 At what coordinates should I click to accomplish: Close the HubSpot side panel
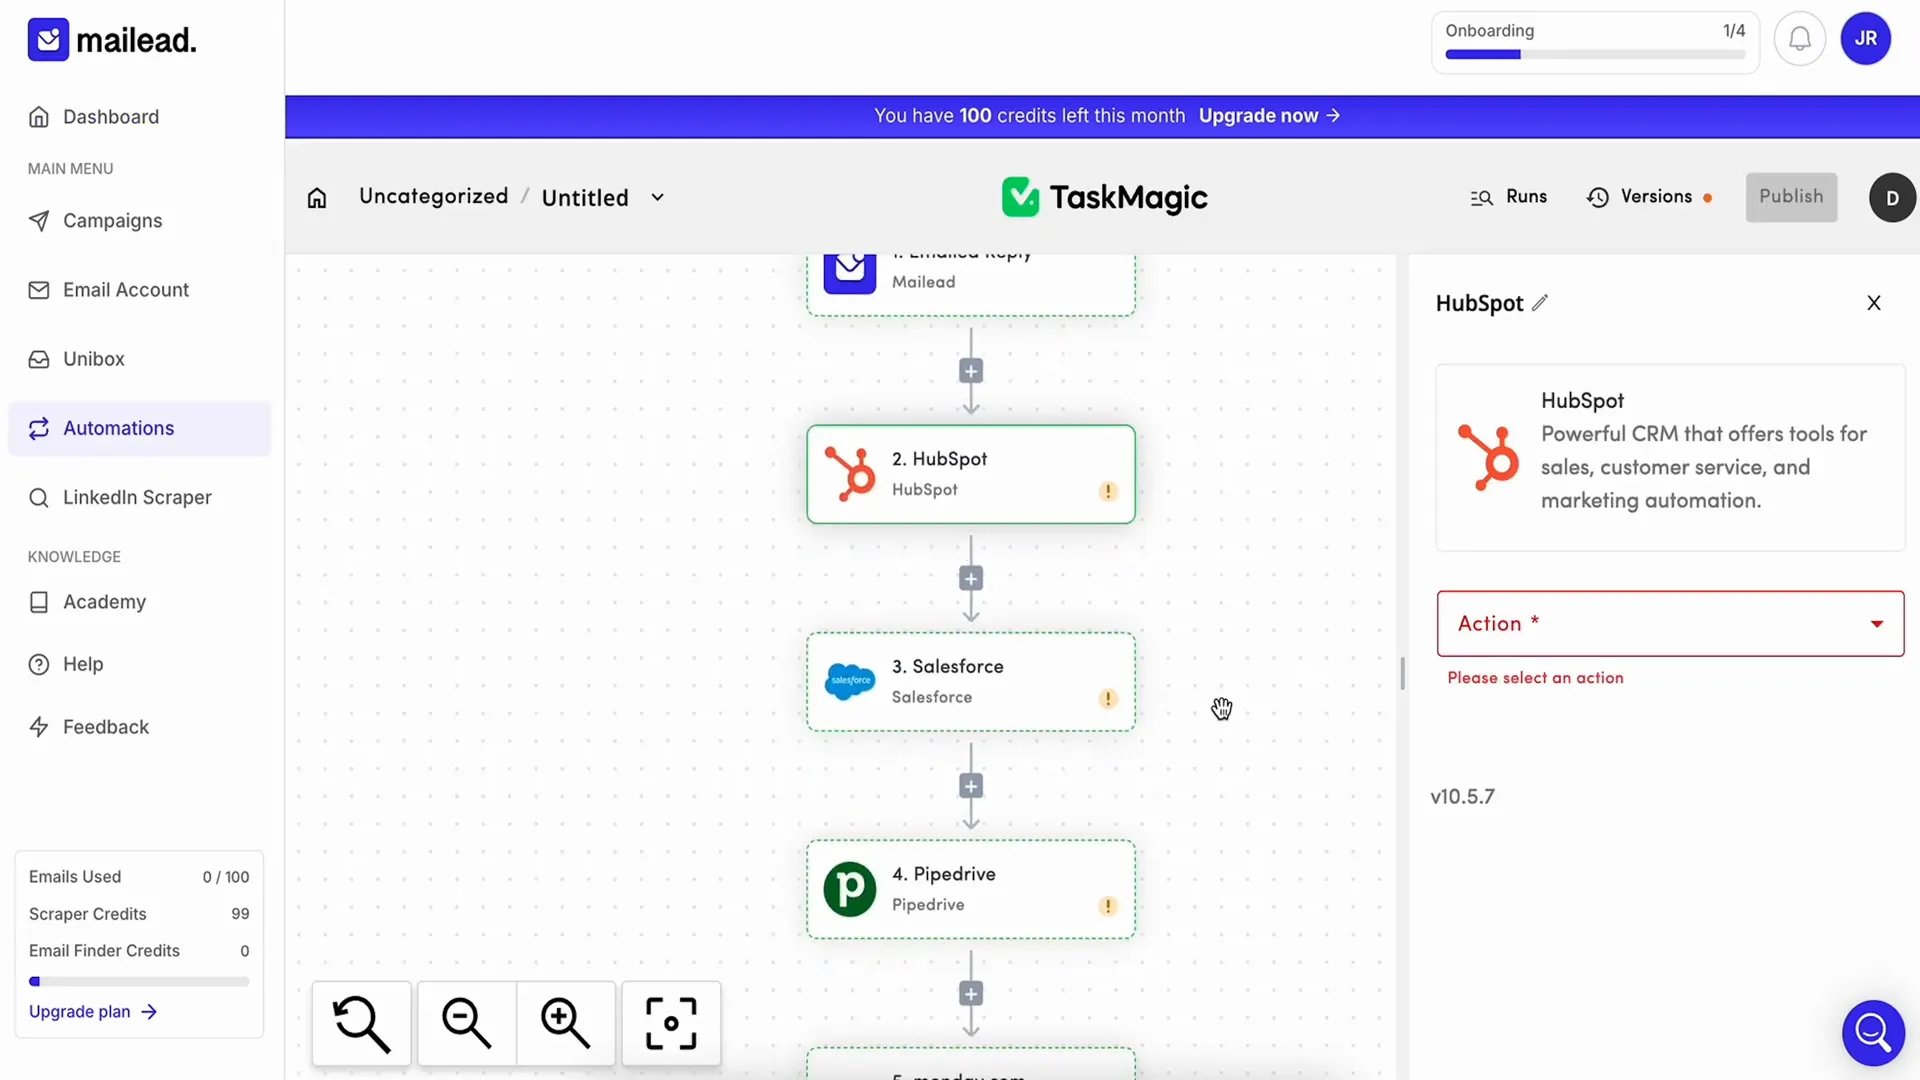pyautogui.click(x=1874, y=303)
